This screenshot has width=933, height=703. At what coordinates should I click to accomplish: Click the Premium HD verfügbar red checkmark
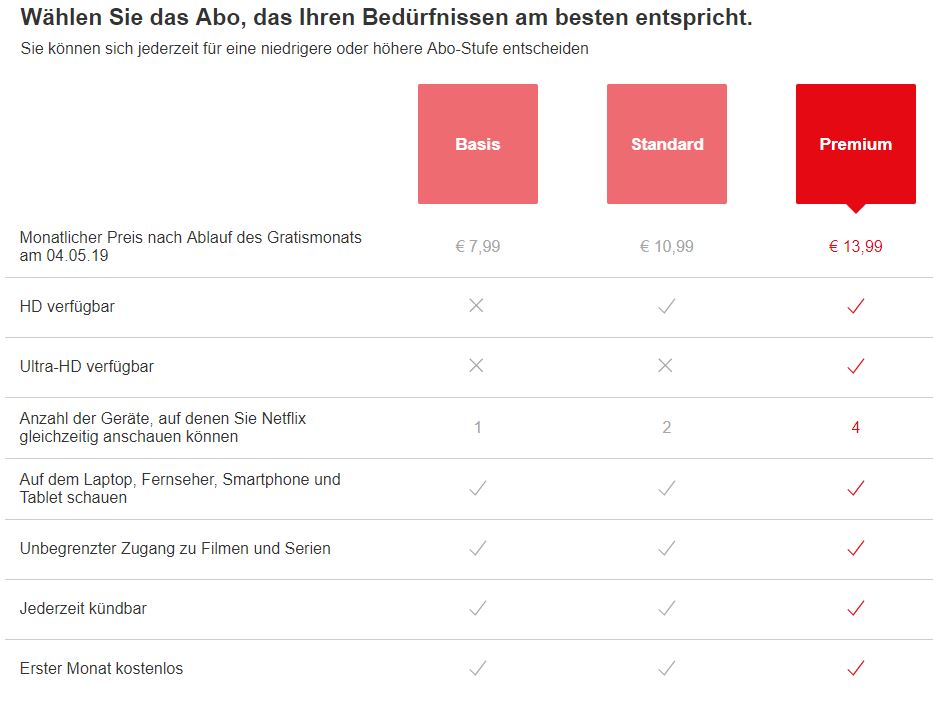click(x=856, y=306)
